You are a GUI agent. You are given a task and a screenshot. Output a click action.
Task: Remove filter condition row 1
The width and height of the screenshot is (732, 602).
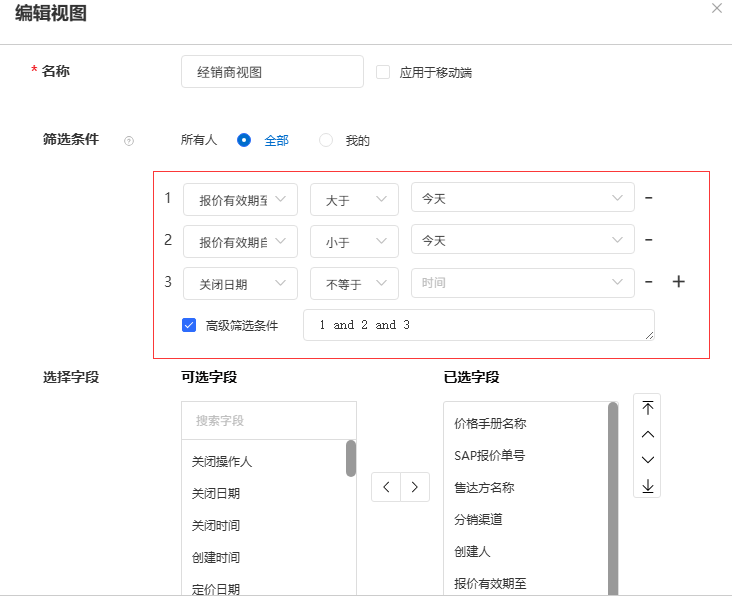pos(648,198)
